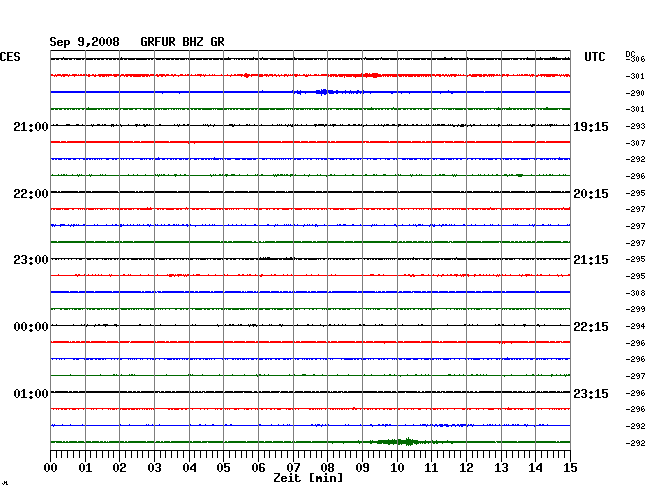Click minute axis tick label 06
This screenshot has height=494, width=650.
pos(258,468)
